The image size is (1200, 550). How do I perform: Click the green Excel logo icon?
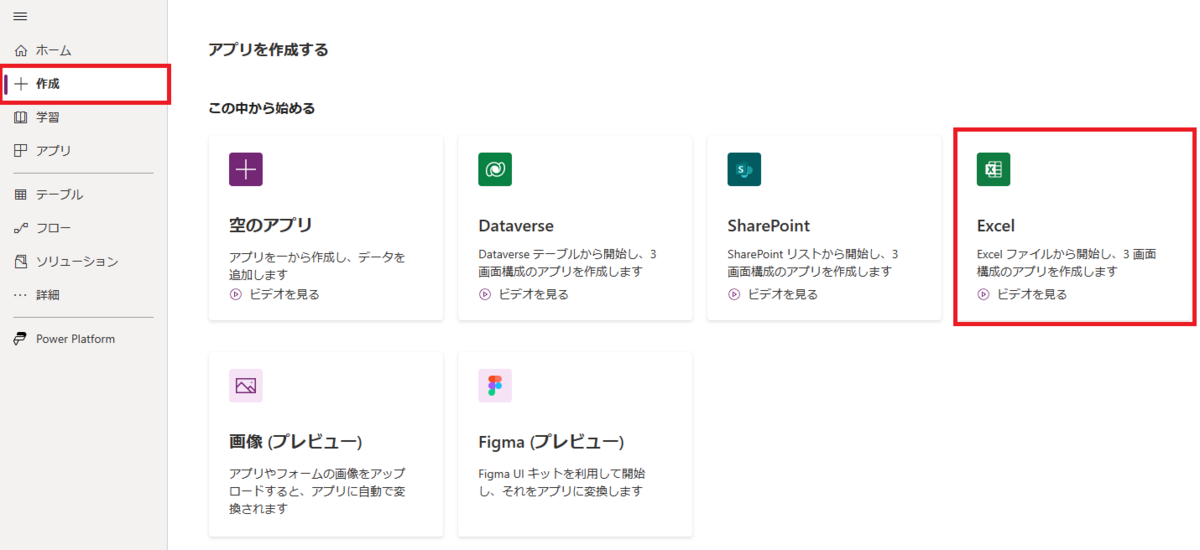[x=994, y=170]
